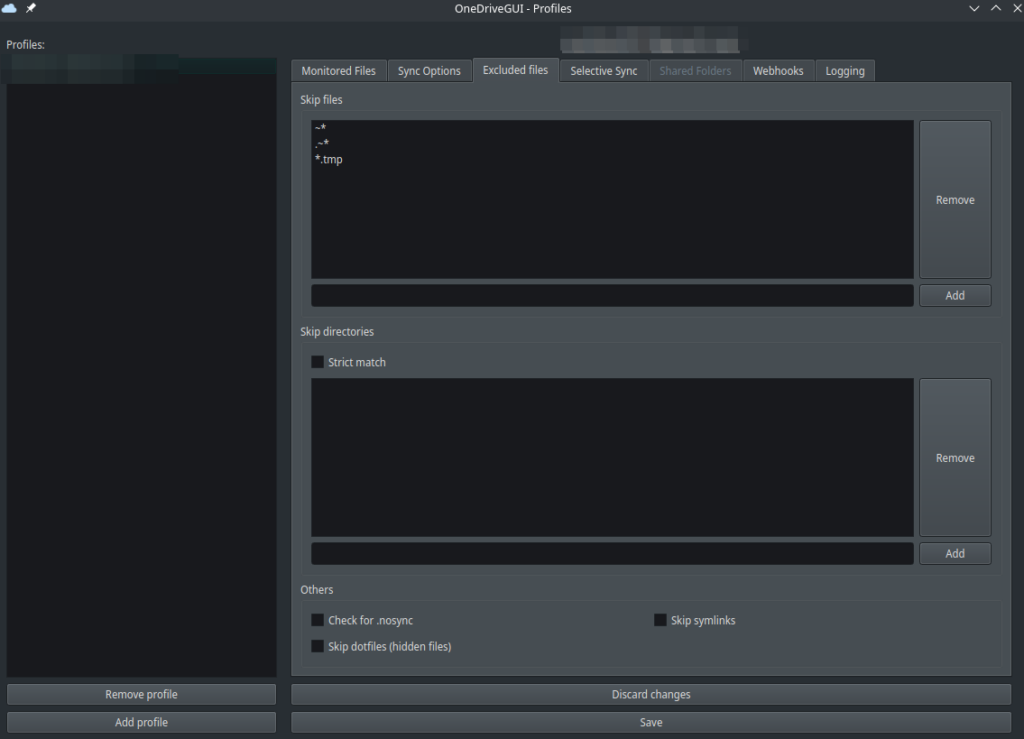The width and height of the screenshot is (1024, 739).
Task: Click the minimize chevron in title bar
Action: (x=974, y=8)
